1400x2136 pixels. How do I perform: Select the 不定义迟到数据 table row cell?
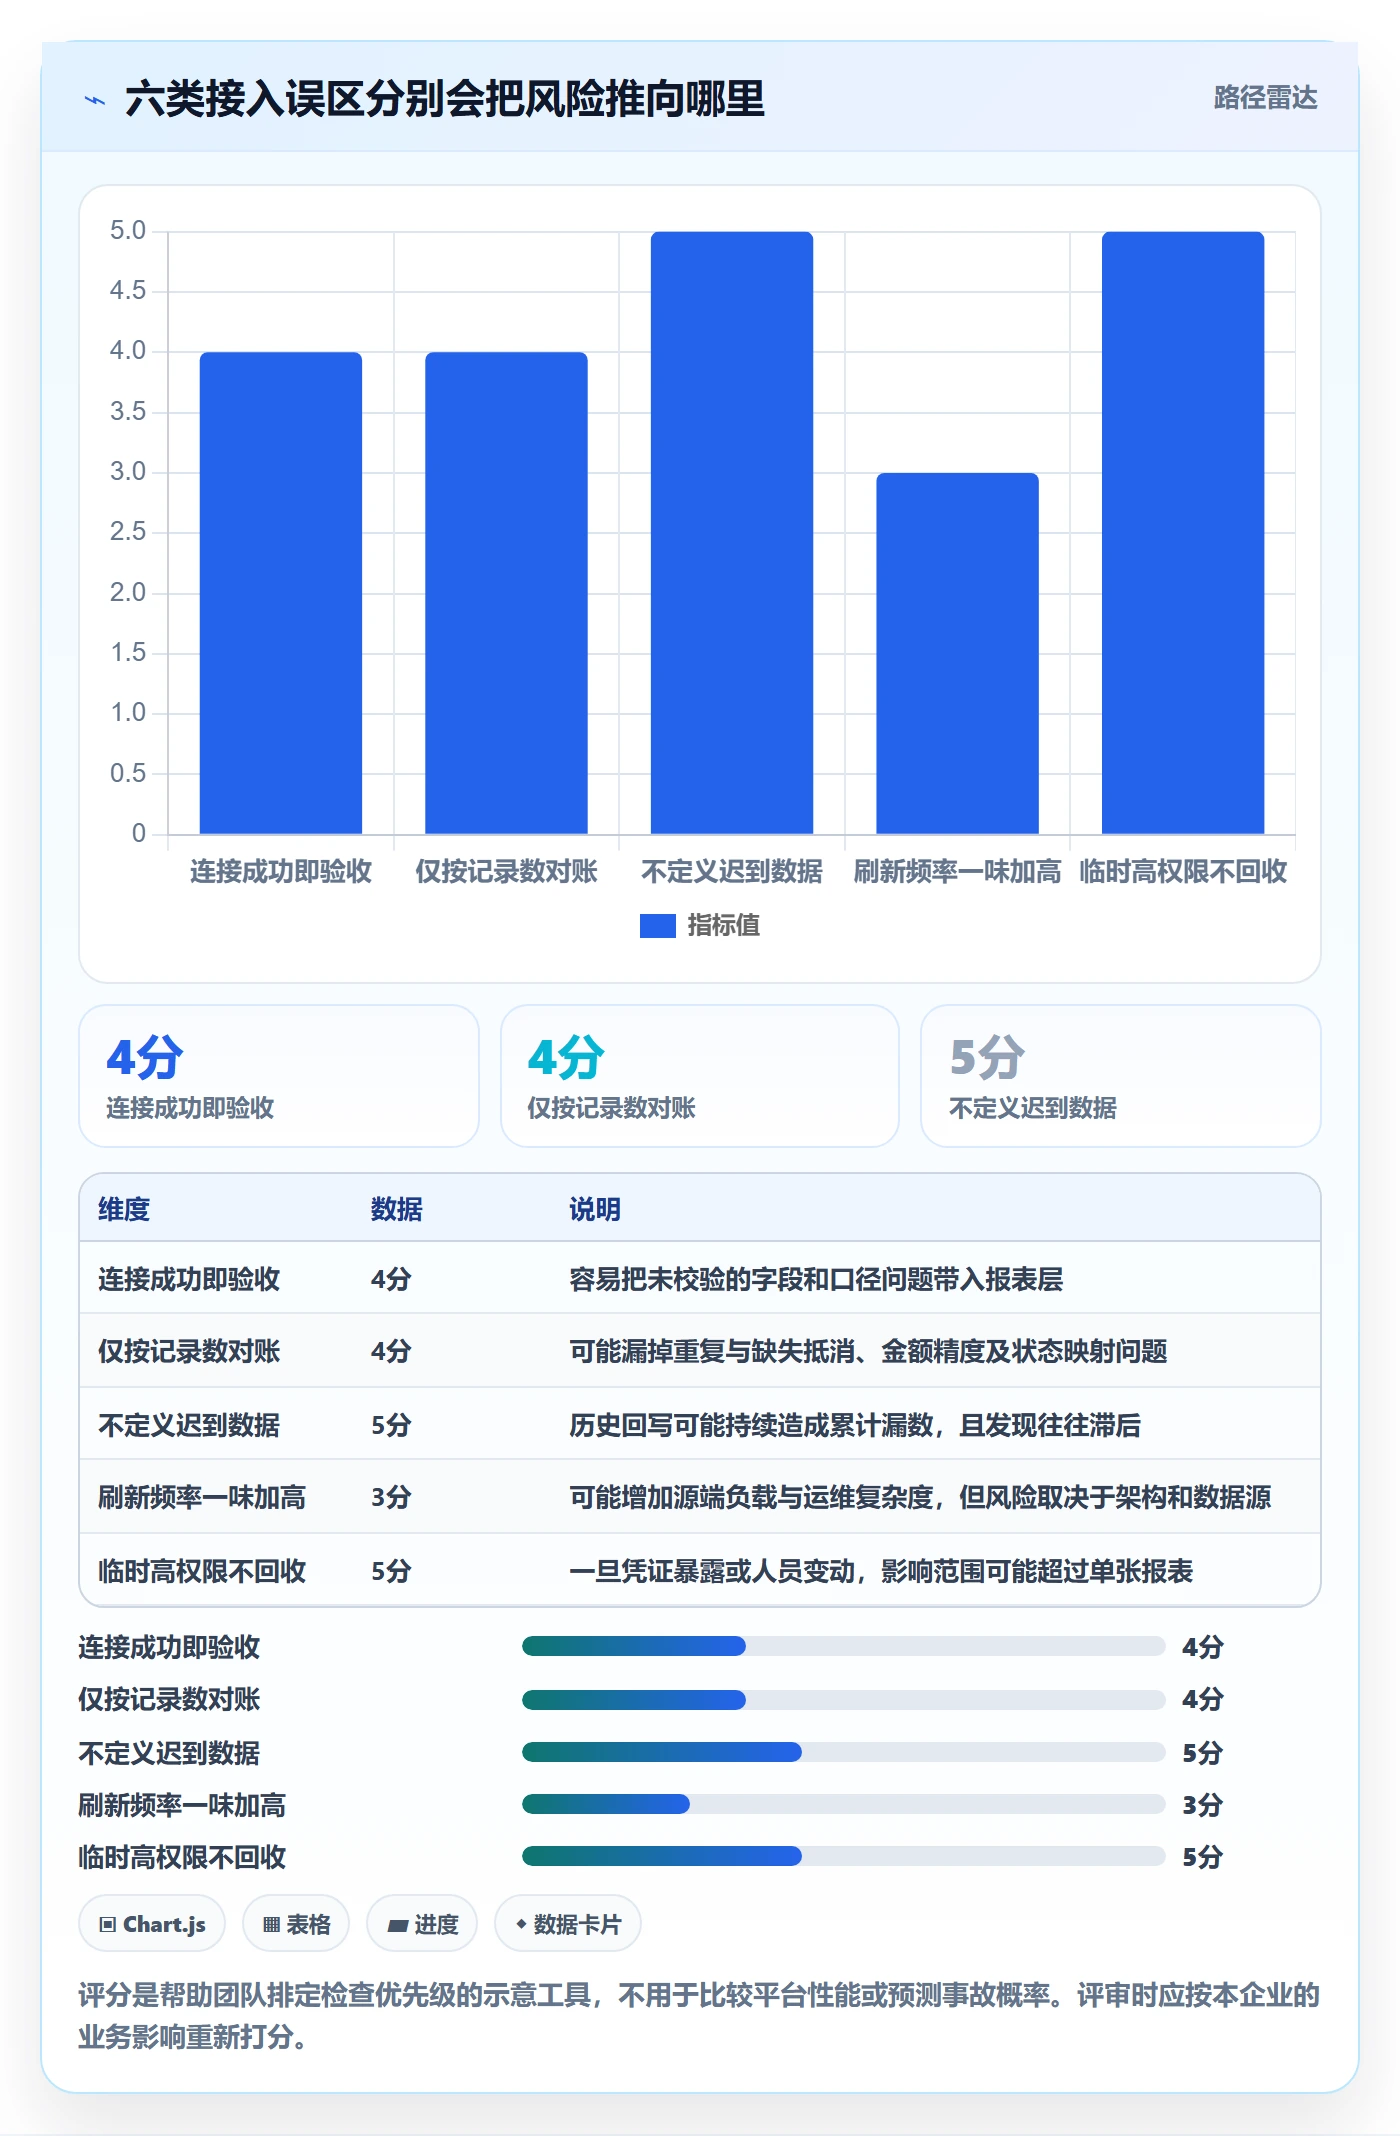click(x=189, y=1426)
